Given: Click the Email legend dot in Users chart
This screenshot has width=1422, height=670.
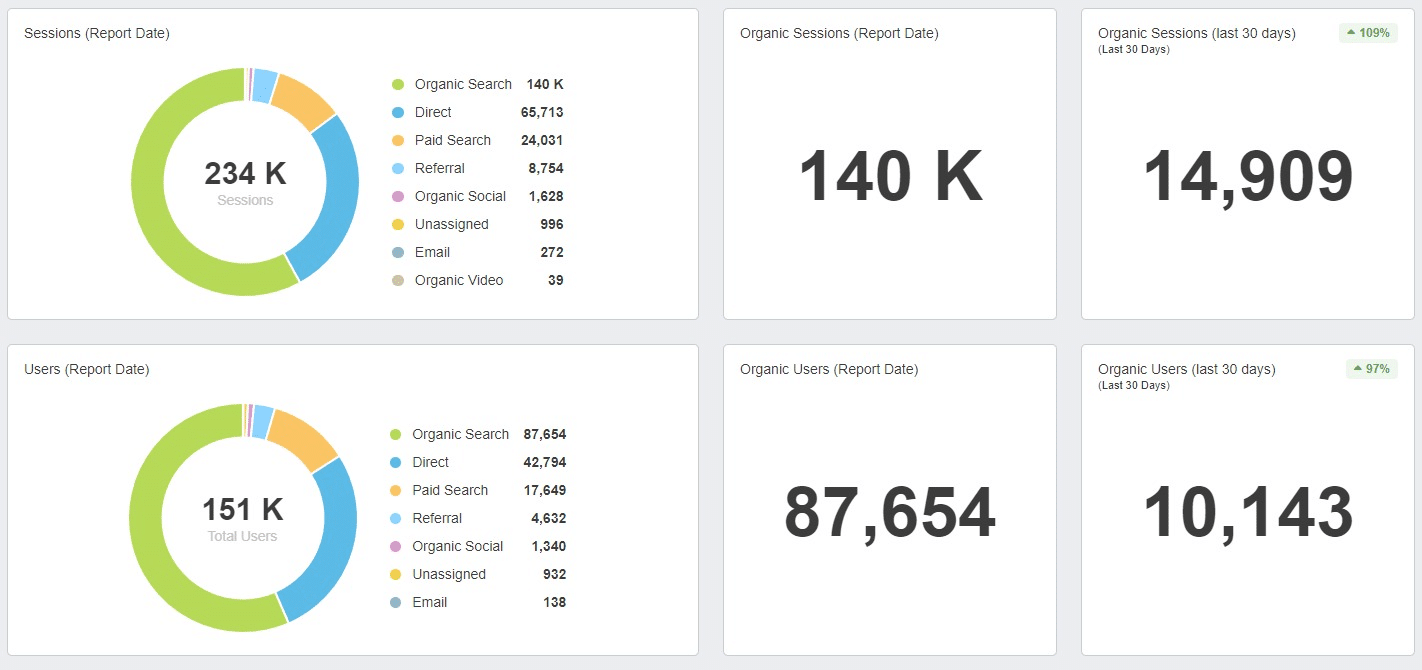Looking at the screenshot, I should [398, 602].
